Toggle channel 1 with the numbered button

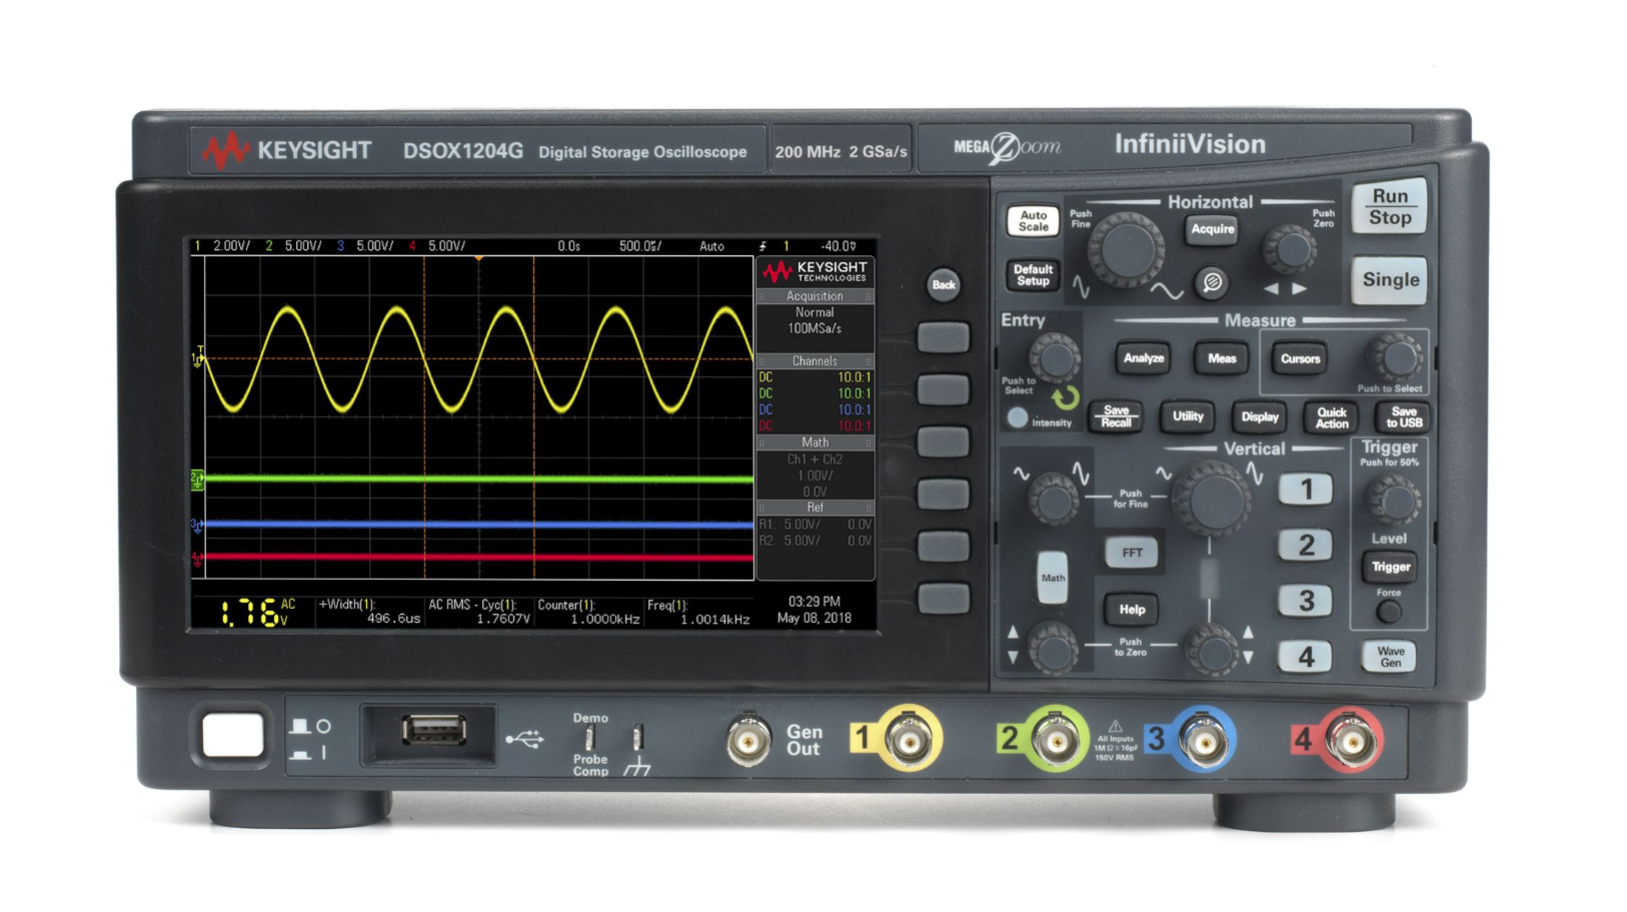1305,489
